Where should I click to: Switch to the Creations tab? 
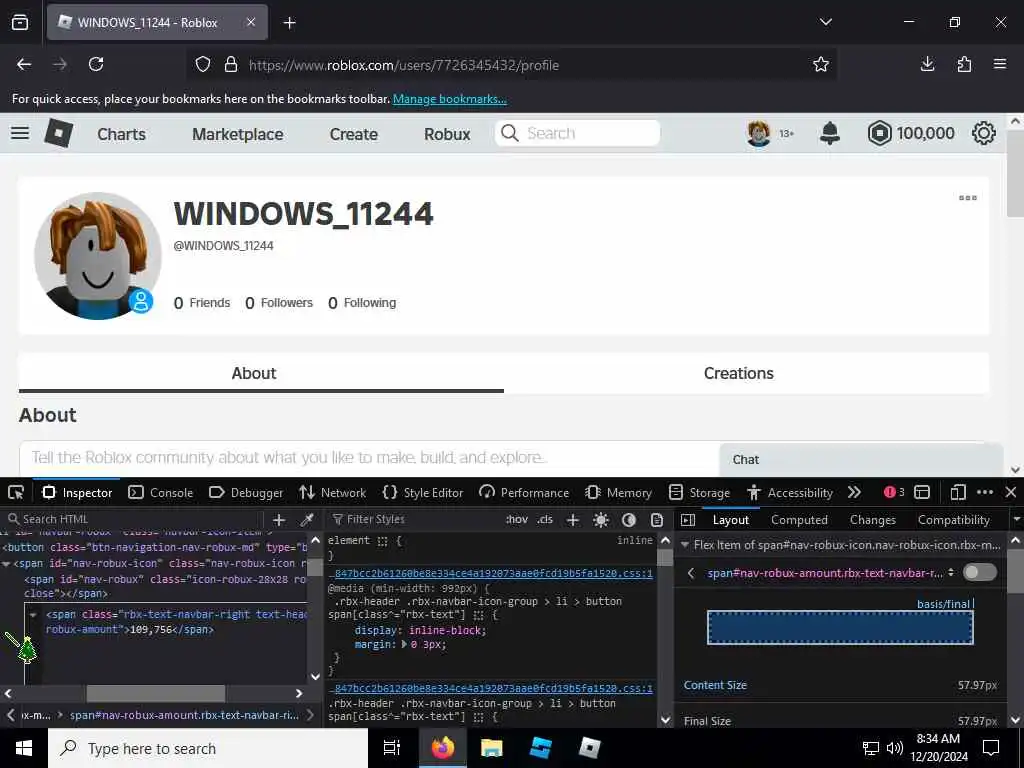(x=739, y=373)
